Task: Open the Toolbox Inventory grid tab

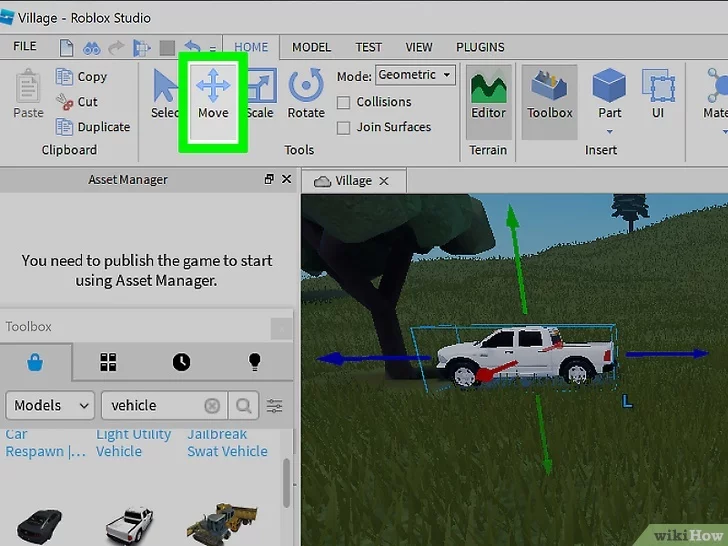Action: pos(108,362)
